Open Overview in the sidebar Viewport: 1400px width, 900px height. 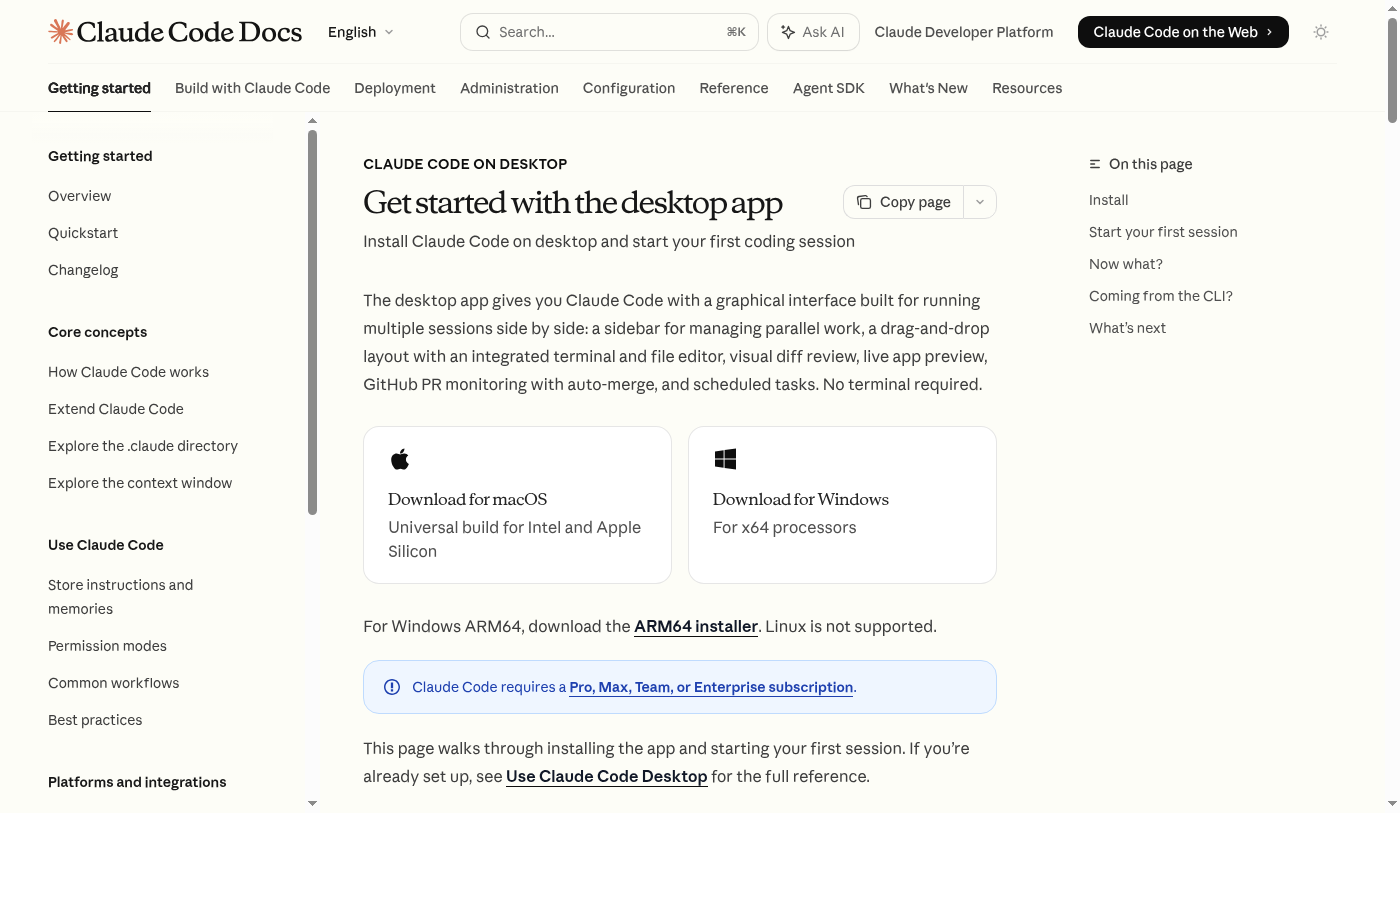79,196
